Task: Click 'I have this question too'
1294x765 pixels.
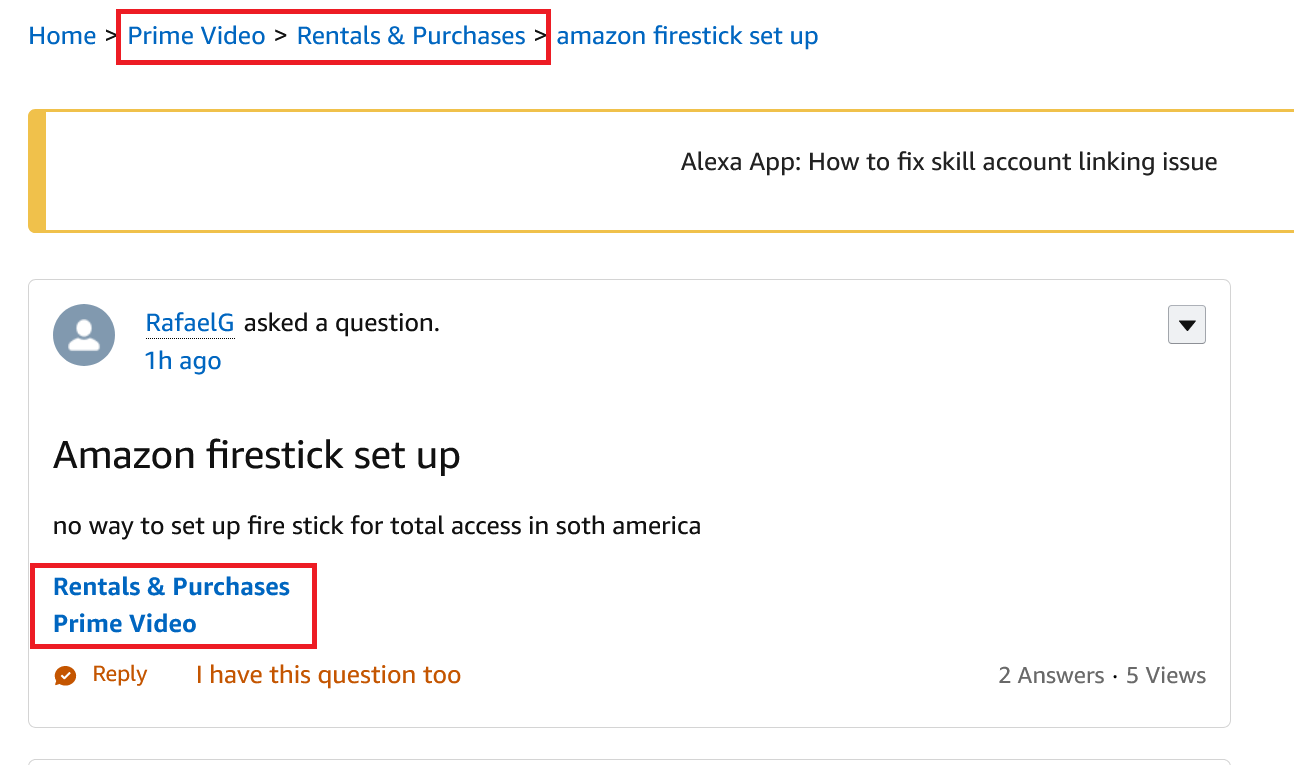Action: coord(327,675)
